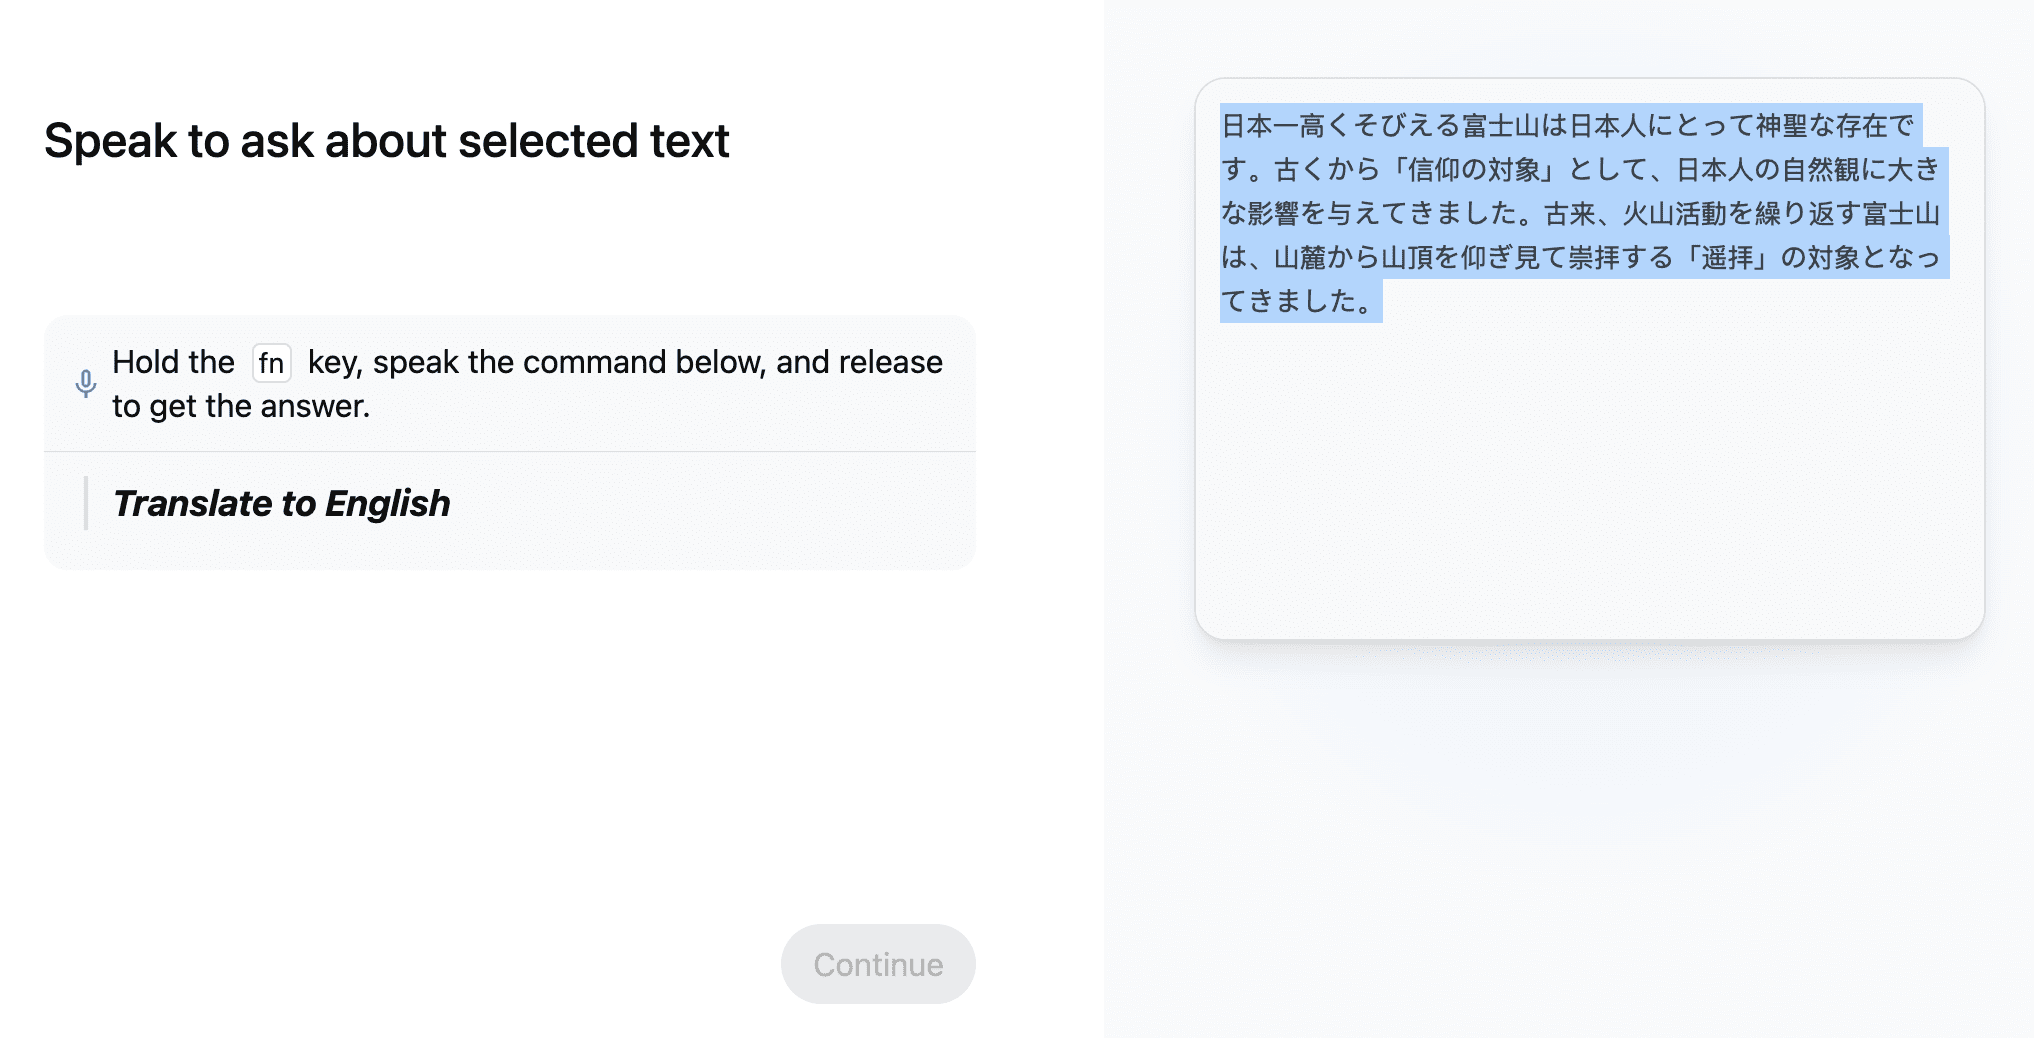
Task: Click the text "to get the answer."
Action: click(241, 406)
